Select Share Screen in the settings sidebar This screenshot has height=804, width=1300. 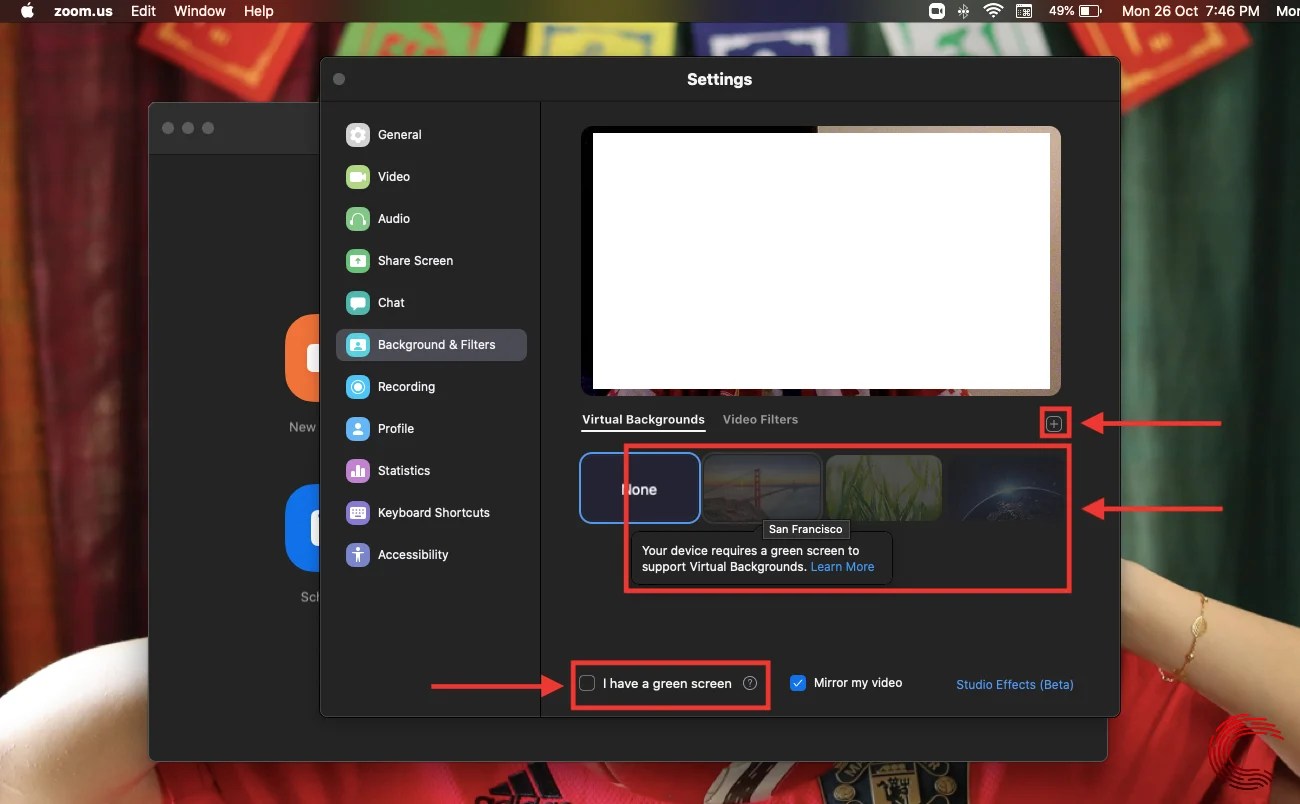[x=431, y=261]
